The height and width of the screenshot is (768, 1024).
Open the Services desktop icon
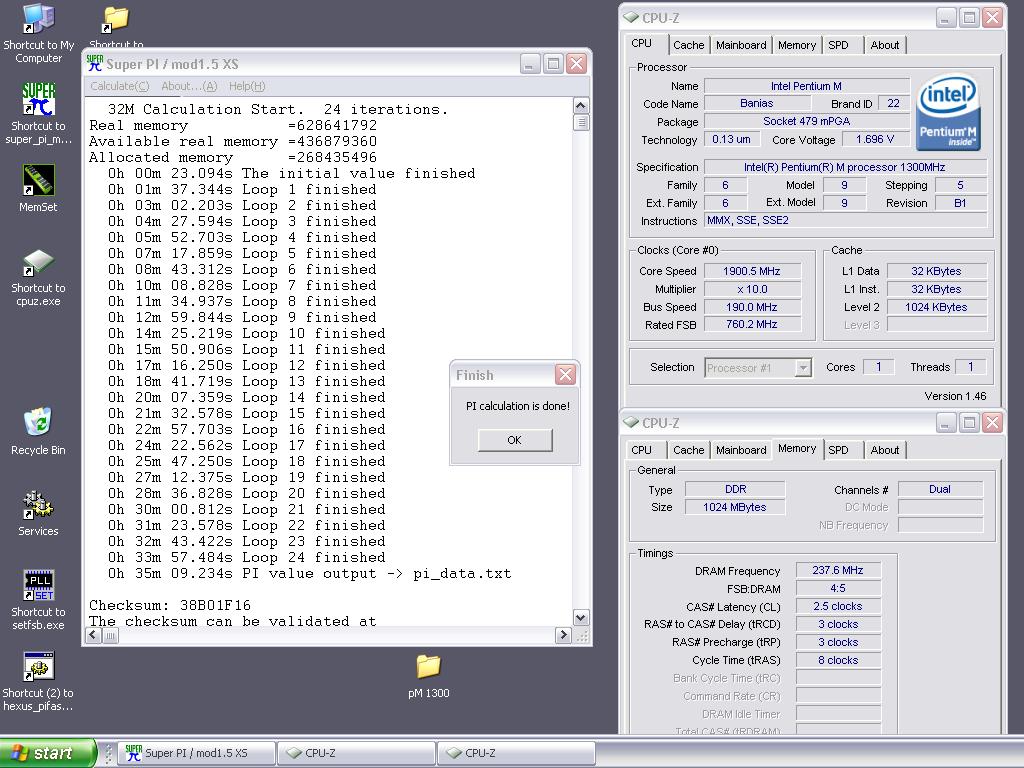click(39, 504)
